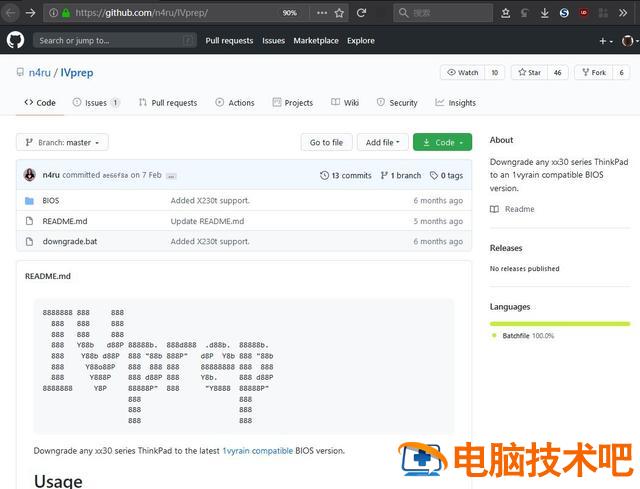Open the Projects tab

(x=293, y=103)
